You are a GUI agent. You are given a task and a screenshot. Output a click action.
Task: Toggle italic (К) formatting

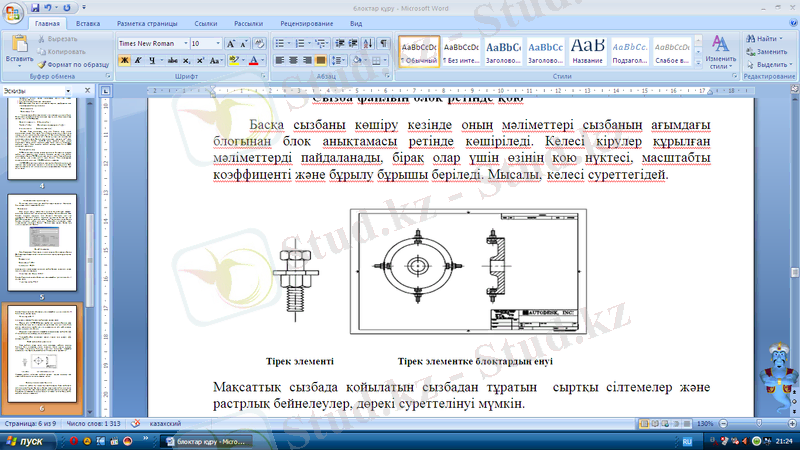point(137,60)
